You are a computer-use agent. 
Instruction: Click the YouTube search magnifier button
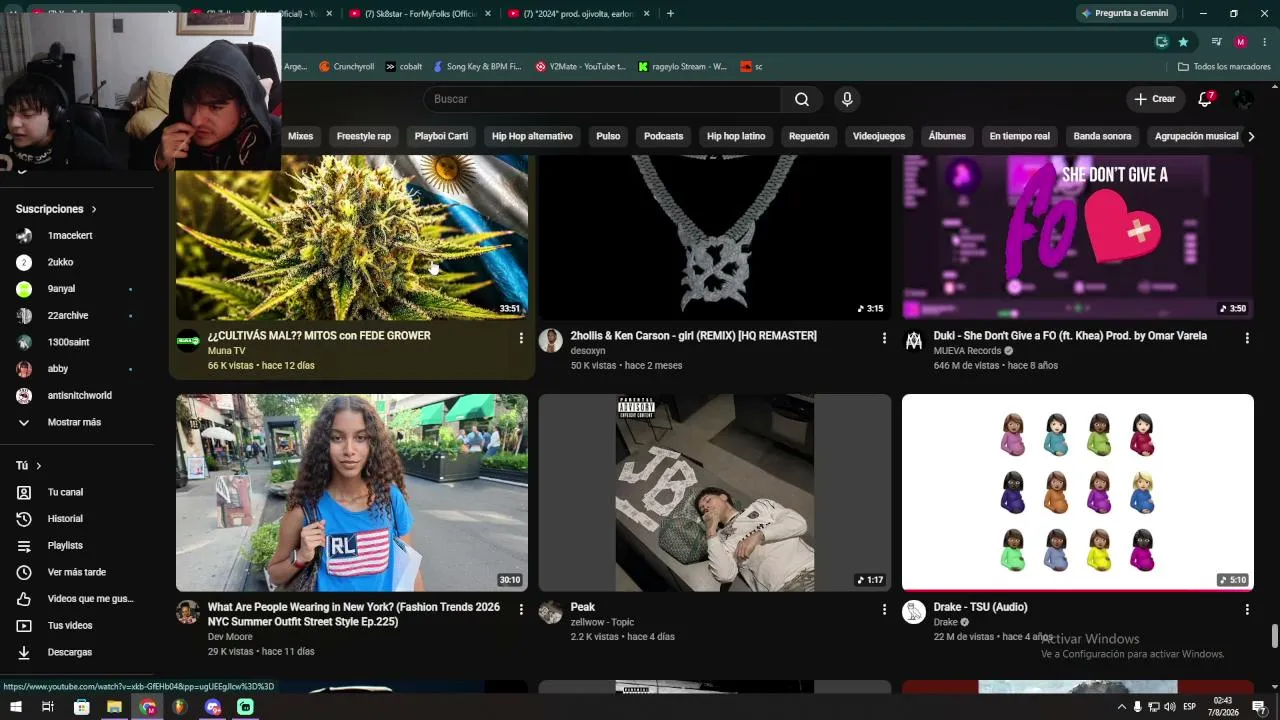point(802,99)
